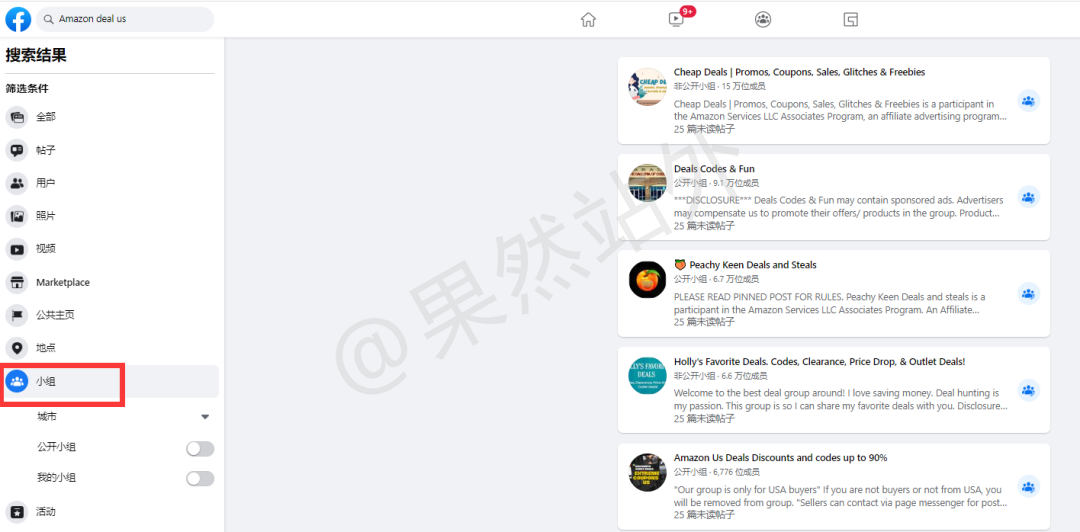The width and height of the screenshot is (1080, 532).
Task: Open Amazon Us Deals Discounts group title
Action: tap(780, 458)
